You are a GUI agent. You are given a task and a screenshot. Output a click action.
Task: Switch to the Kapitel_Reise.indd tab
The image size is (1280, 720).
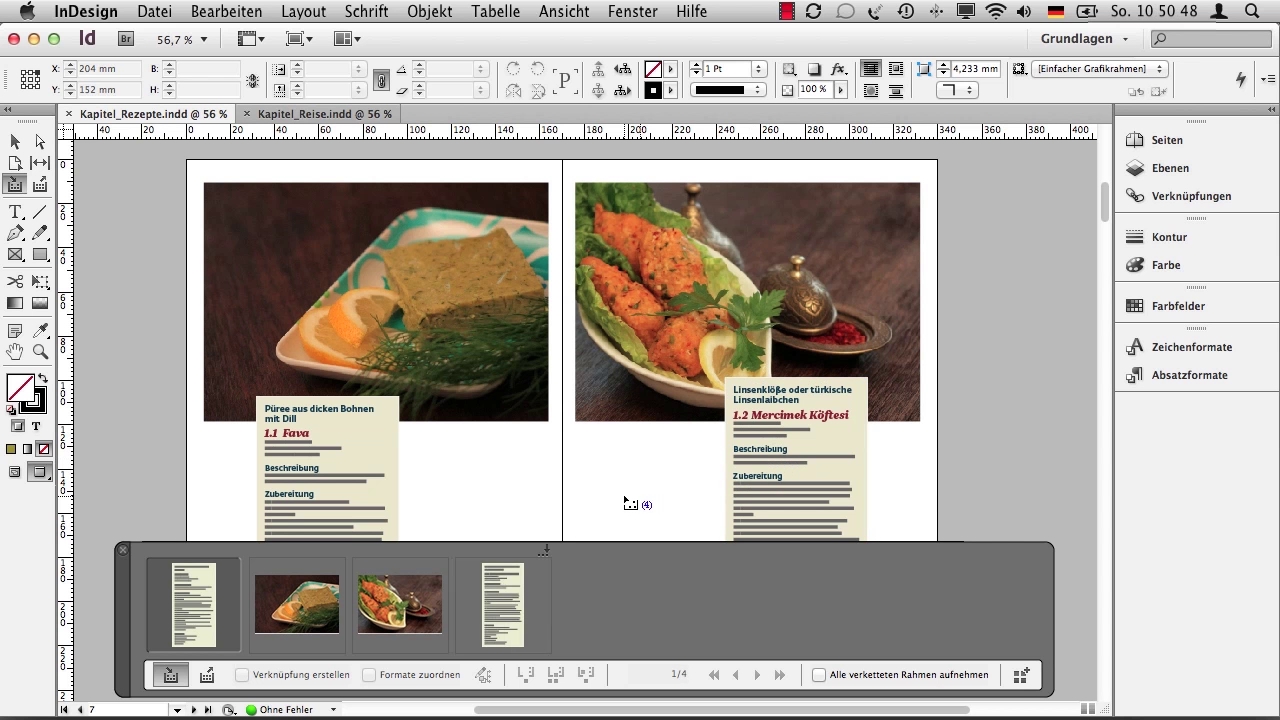324,114
